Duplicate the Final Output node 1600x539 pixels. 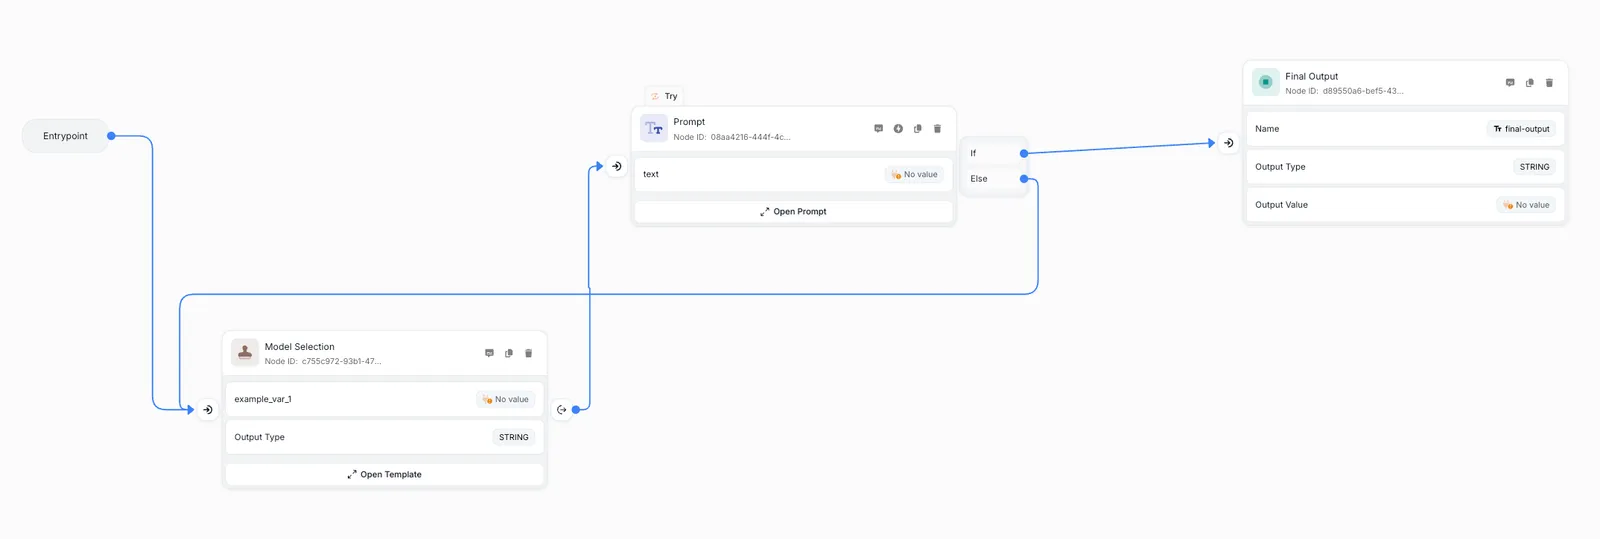point(1530,82)
